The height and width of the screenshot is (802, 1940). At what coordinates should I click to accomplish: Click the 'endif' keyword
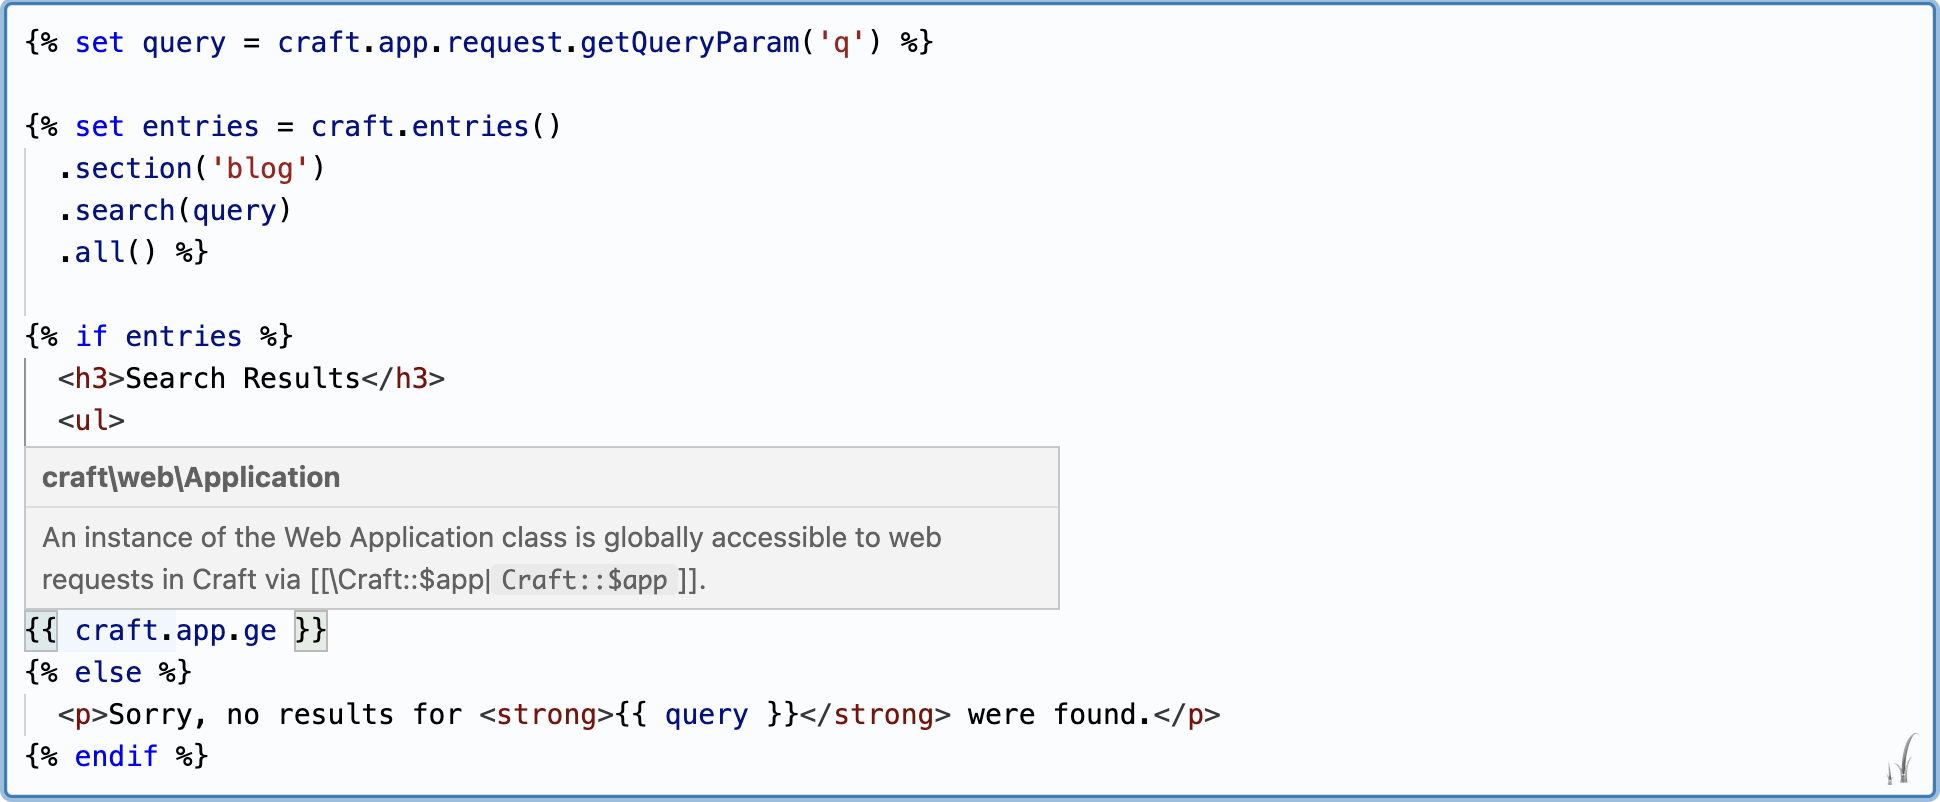pos(116,757)
